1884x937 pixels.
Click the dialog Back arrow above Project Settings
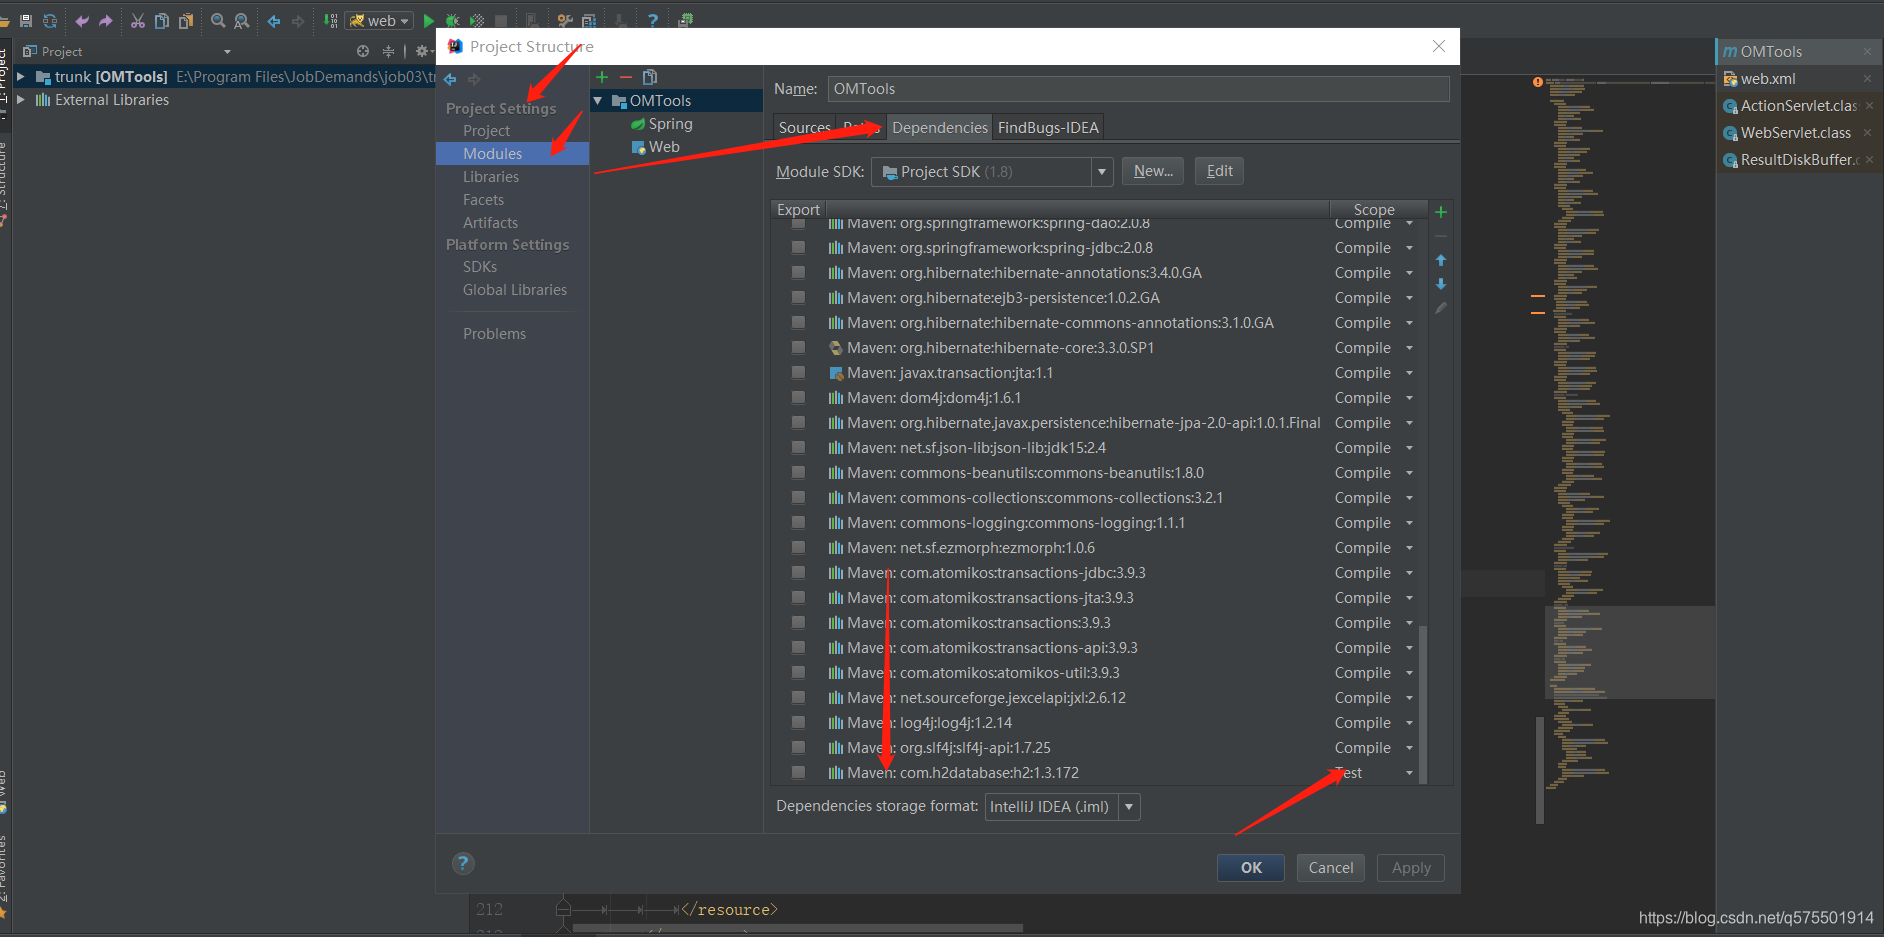tap(450, 79)
